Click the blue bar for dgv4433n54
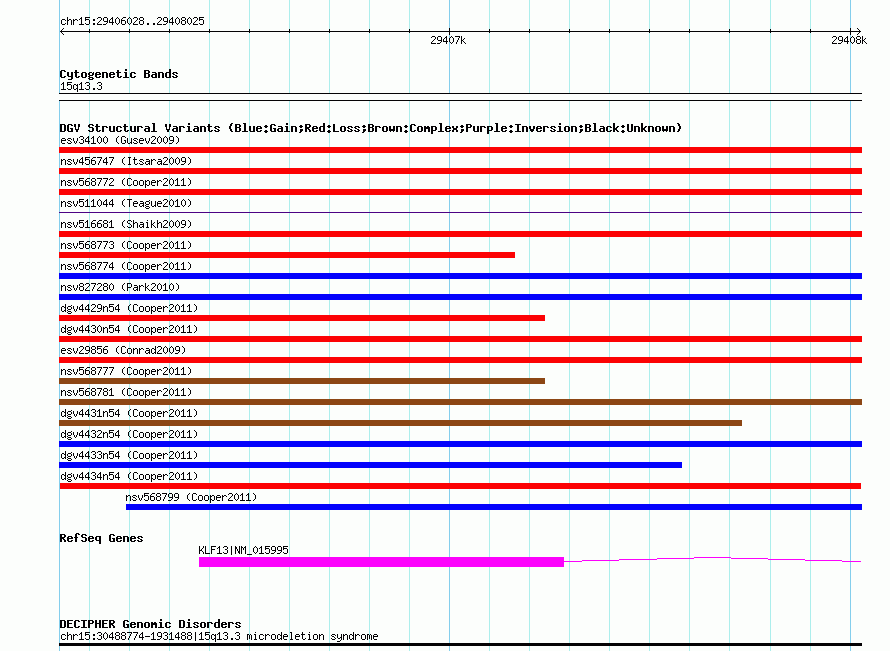The image size is (890, 651). (370, 465)
